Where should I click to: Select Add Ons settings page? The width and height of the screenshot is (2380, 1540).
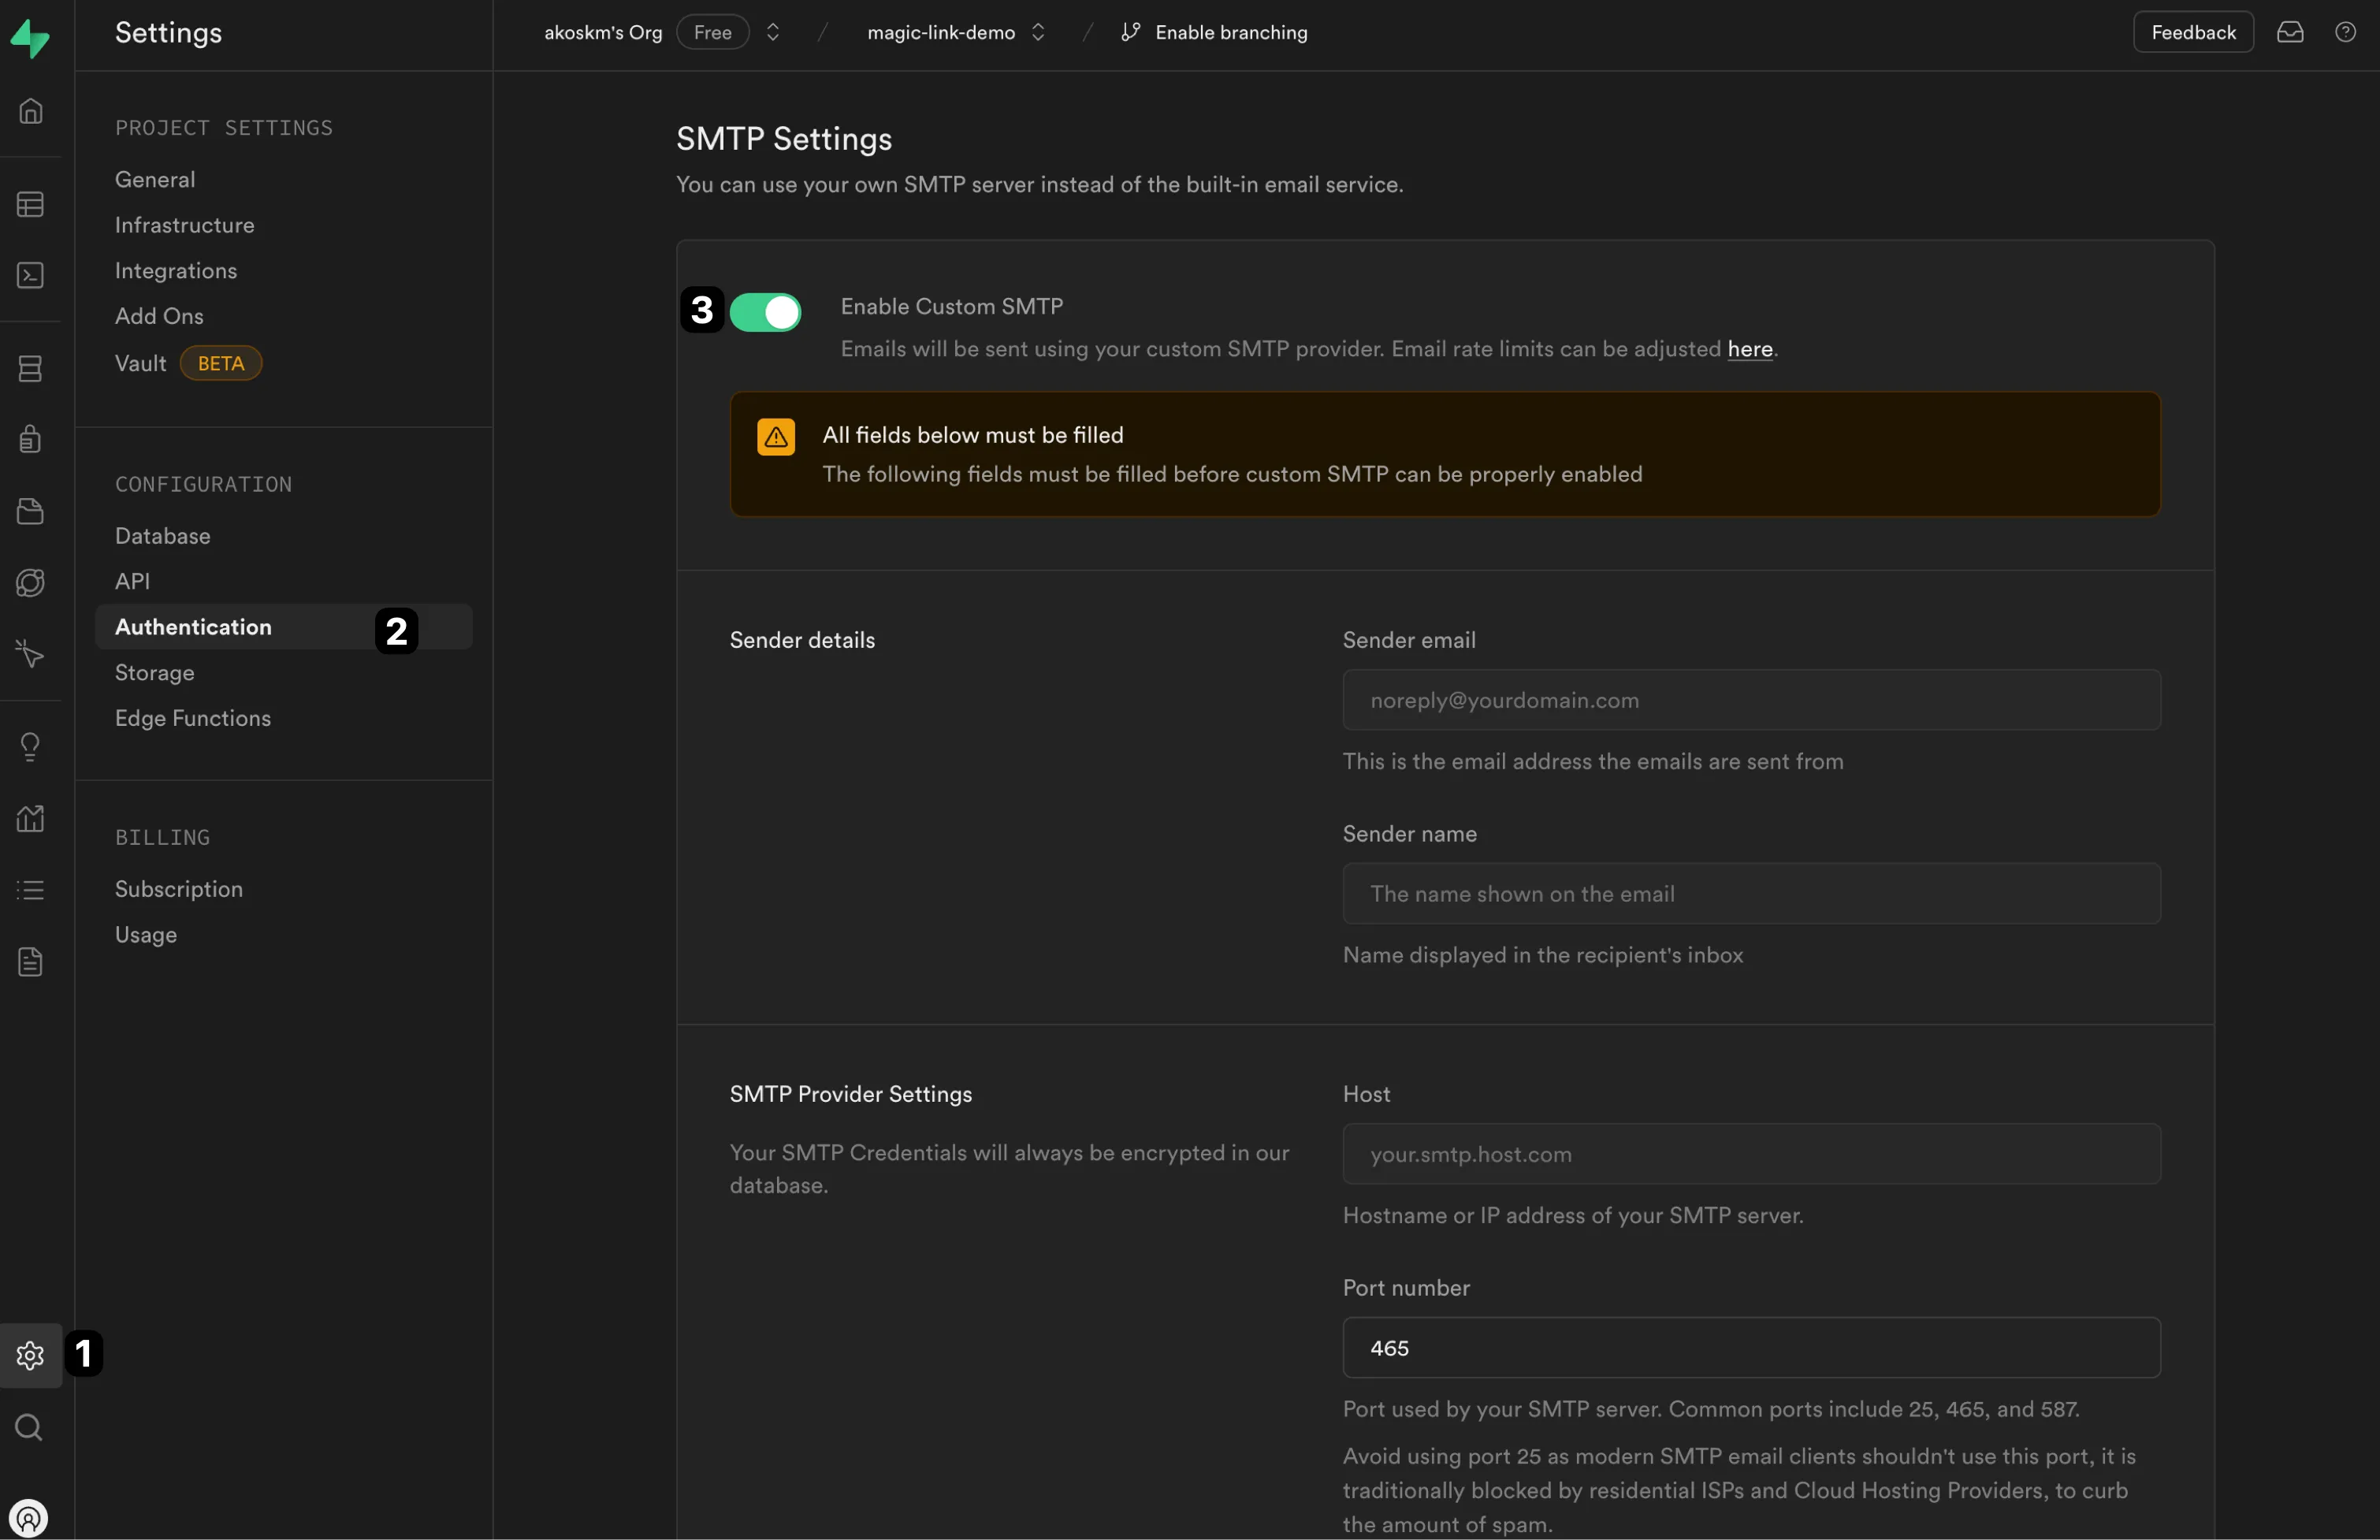click(159, 316)
